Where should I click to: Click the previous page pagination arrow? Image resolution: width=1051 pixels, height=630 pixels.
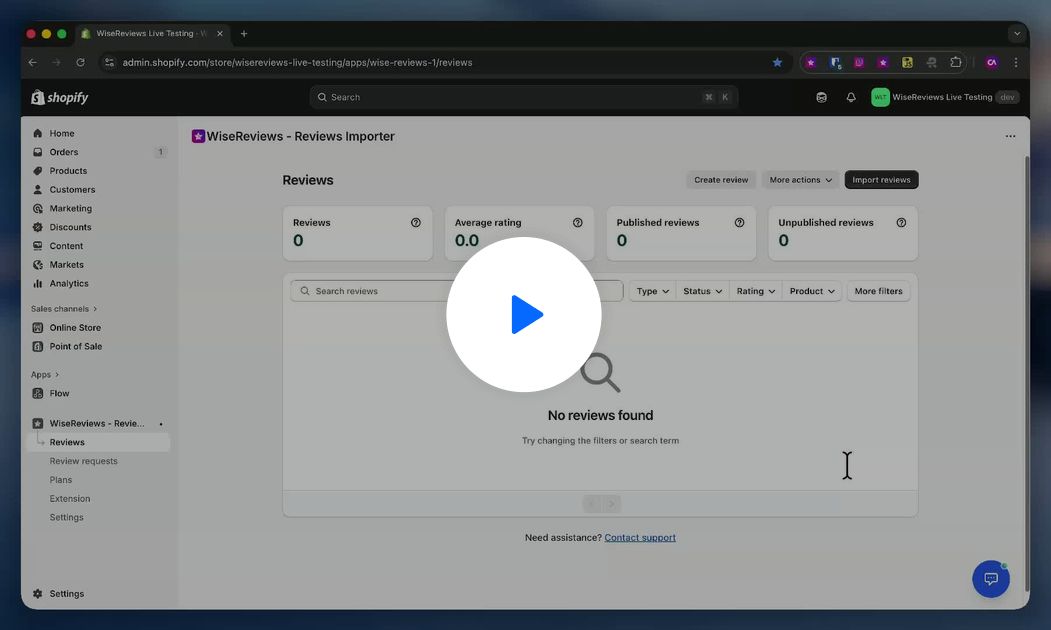pyautogui.click(x=592, y=504)
